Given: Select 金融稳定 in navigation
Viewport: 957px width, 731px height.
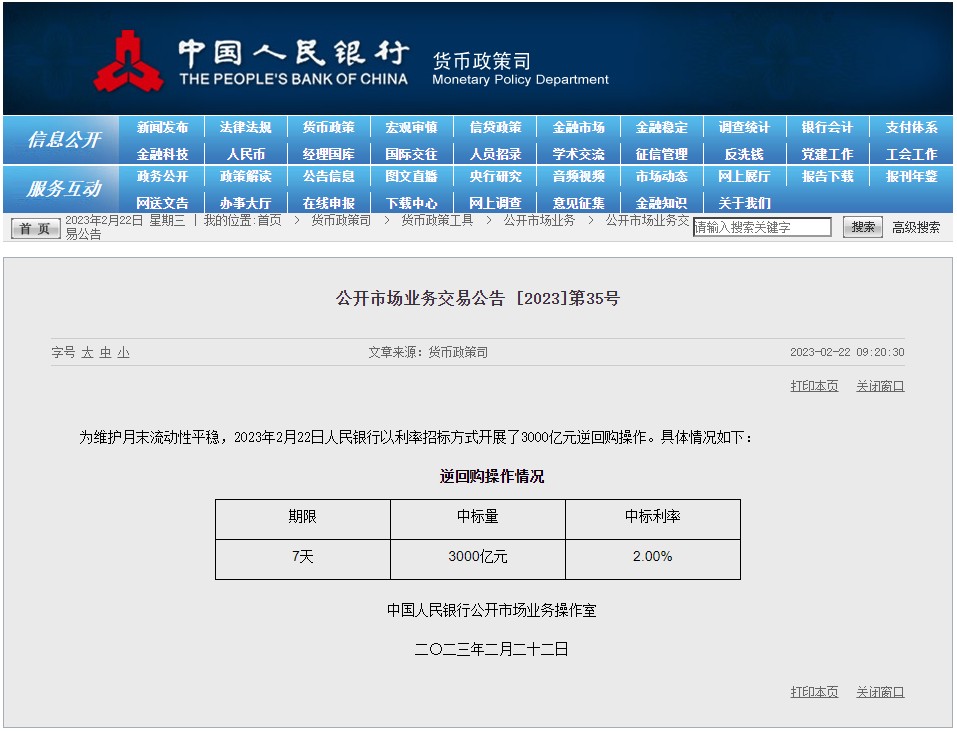Looking at the screenshot, I should click(661, 127).
